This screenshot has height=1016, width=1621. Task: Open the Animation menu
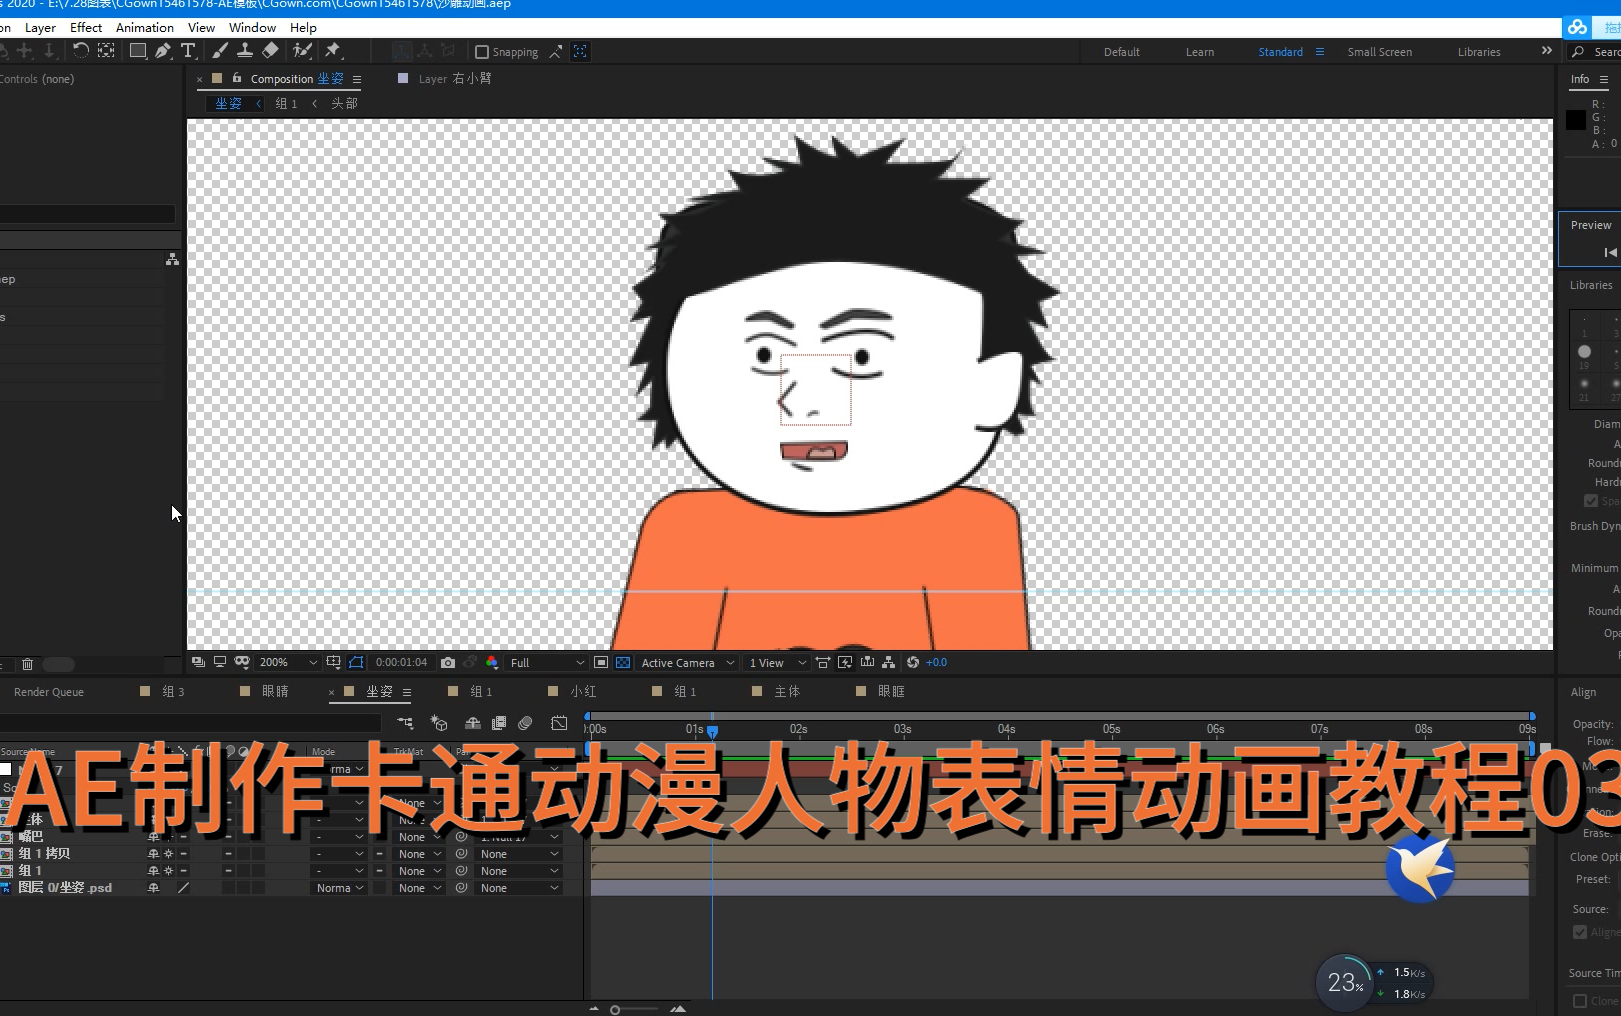(x=144, y=27)
